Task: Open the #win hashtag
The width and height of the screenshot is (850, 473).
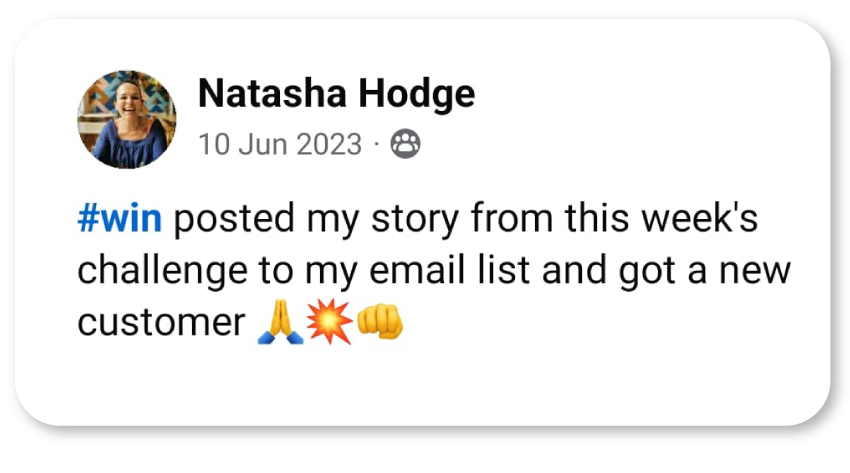Action: [x=119, y=218]
